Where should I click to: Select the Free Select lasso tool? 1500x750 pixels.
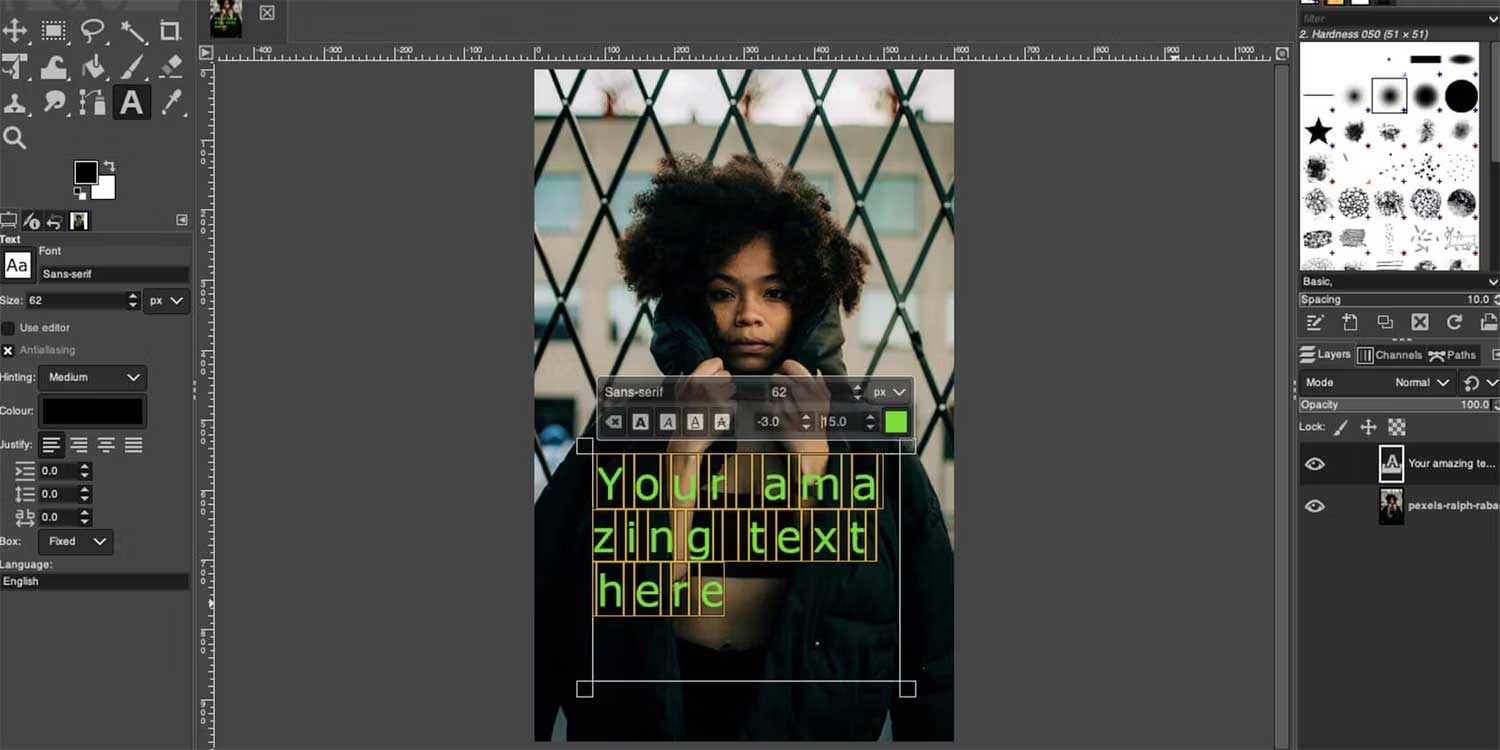[93, 31]
